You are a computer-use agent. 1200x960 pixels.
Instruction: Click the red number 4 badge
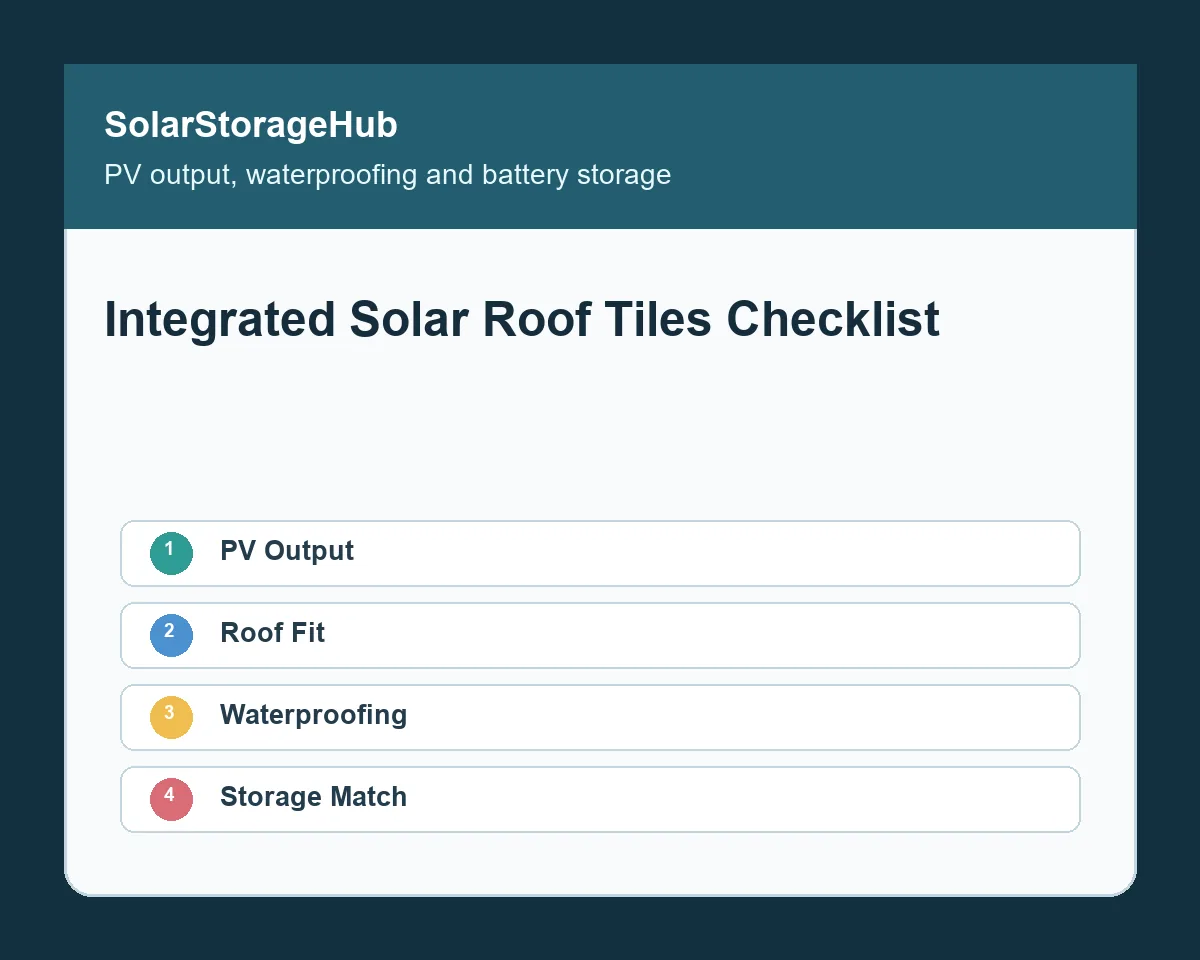pos(171,799)
